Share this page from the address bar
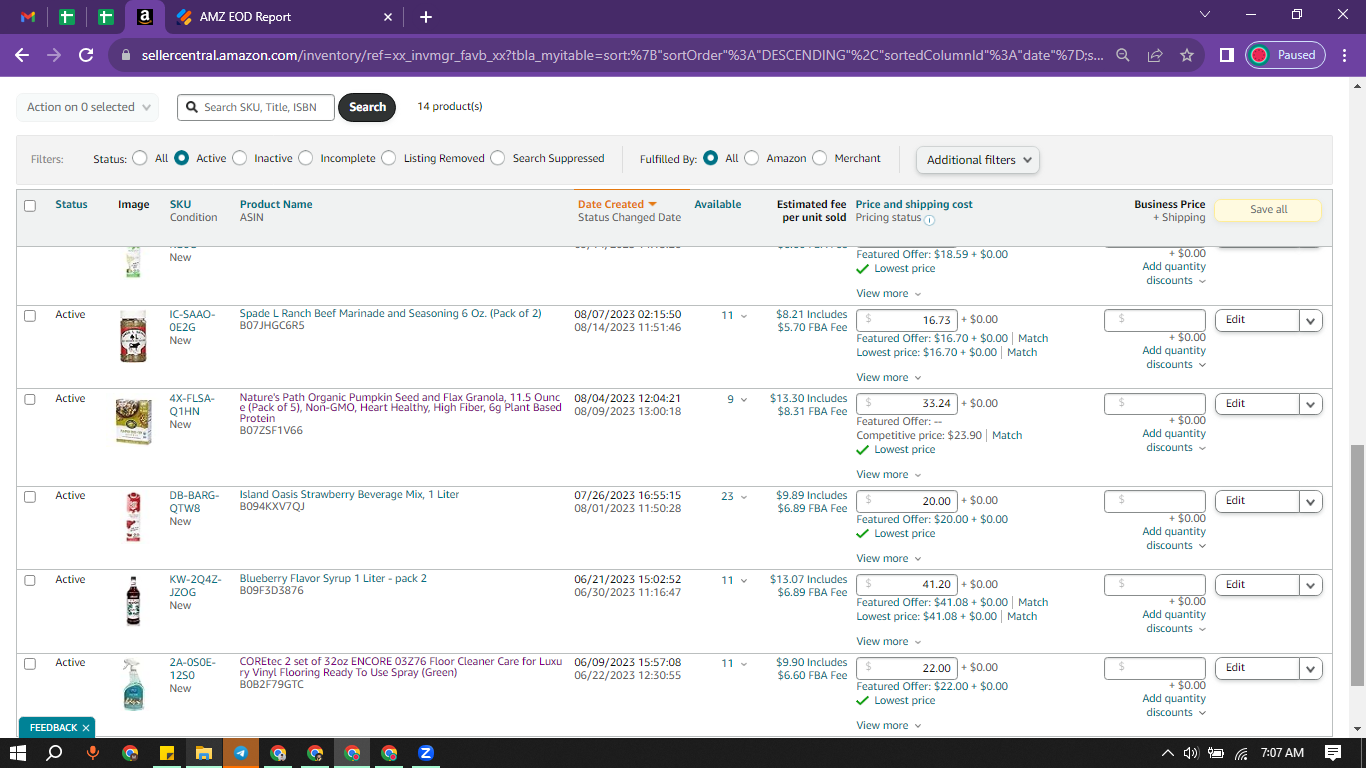The width and height of the screenshot is (1366, 768). (x=1155, y=56)
